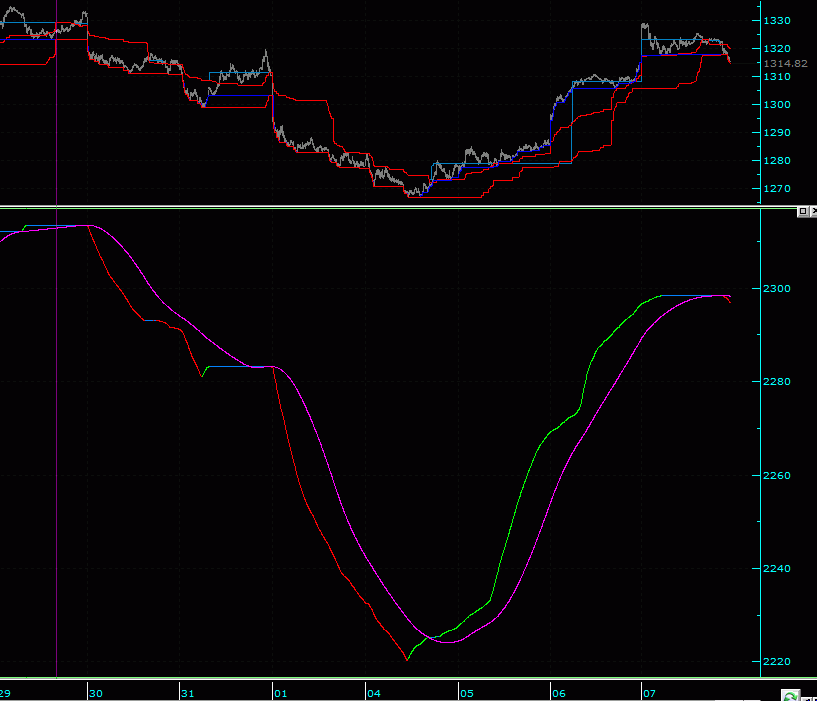Screen dimensions: 817x701
Task: Click the current price label 1314.82
Action: 785,64
